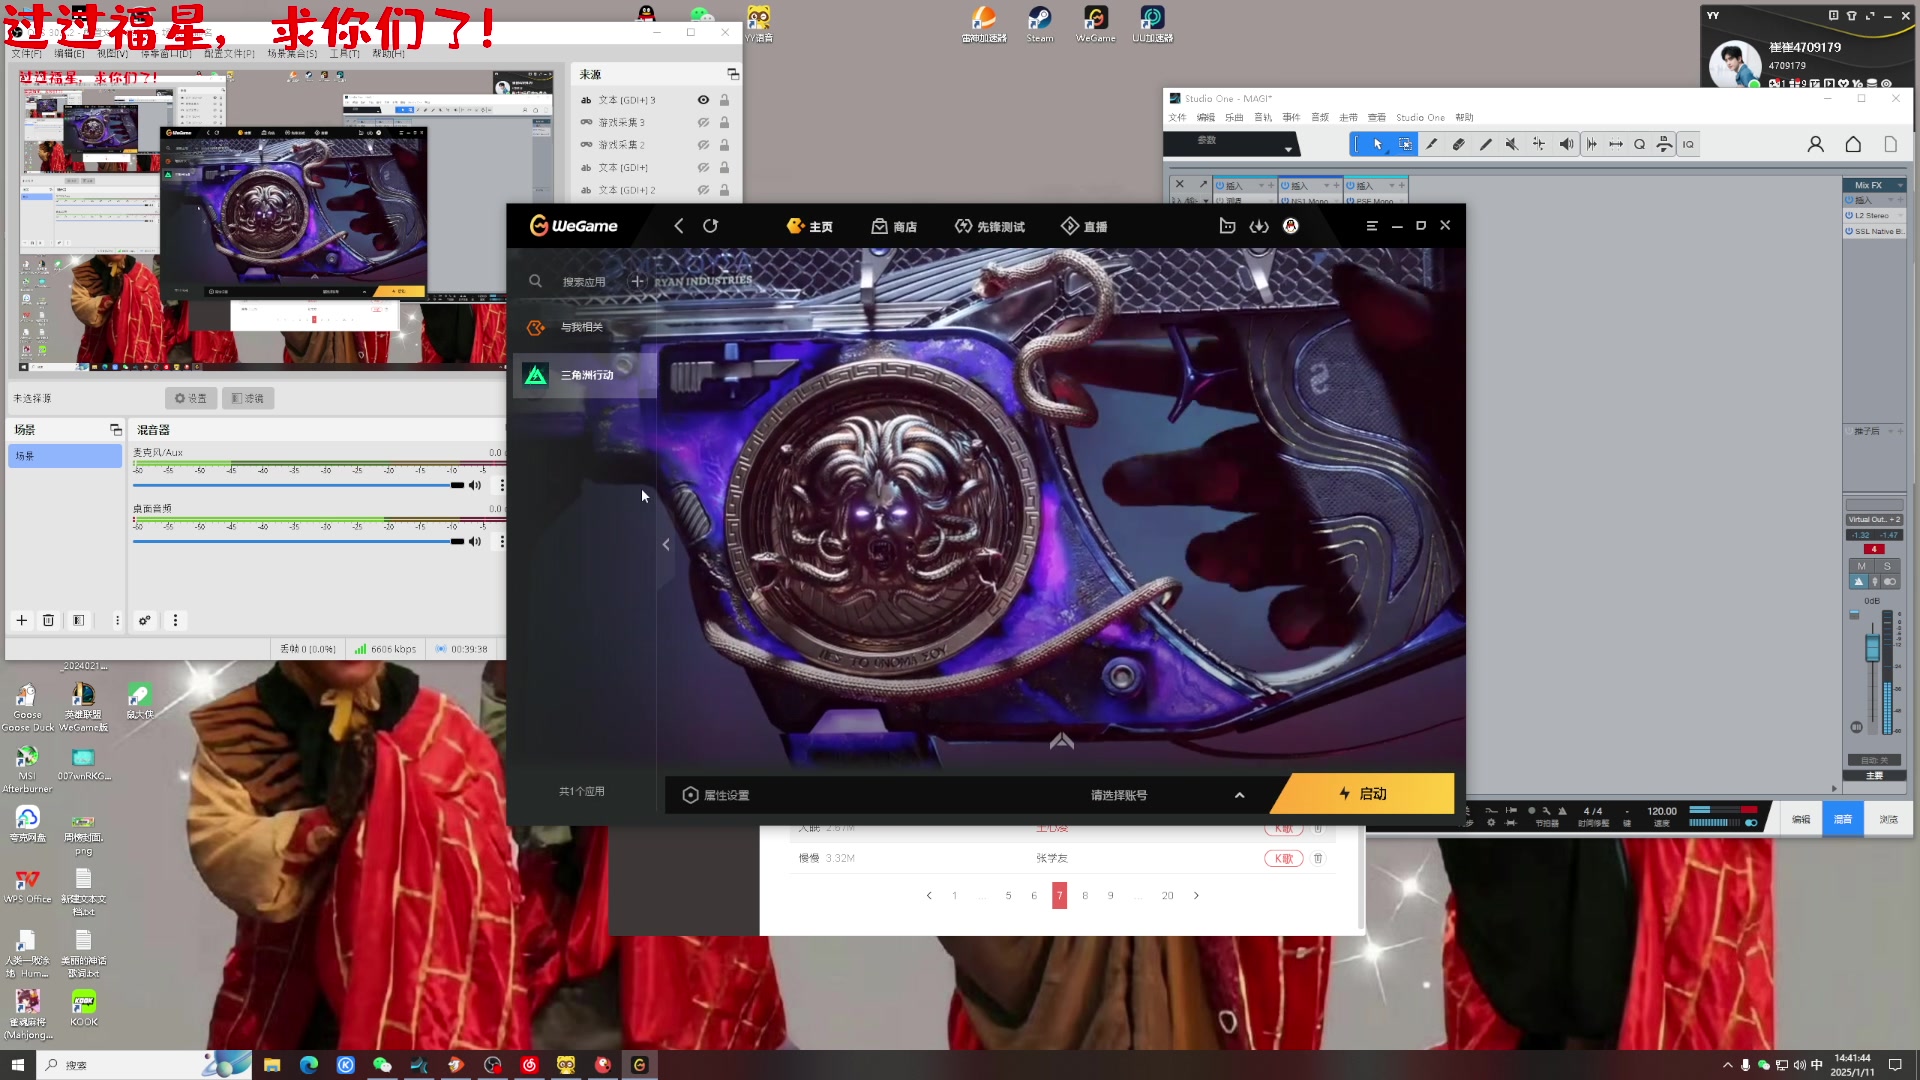Click the 搜索应用 search field in WeGame
Image resolution: width=1920 pixels, height=1080 pixels.
(x=584, y=282)
